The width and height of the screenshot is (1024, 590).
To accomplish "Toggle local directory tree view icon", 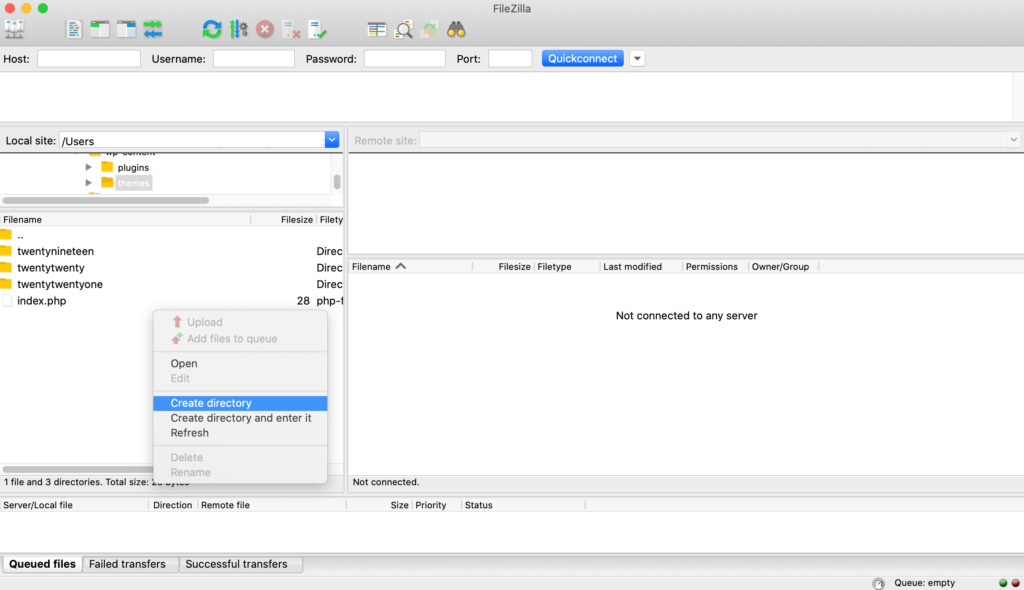I will (x=100, y=29).
